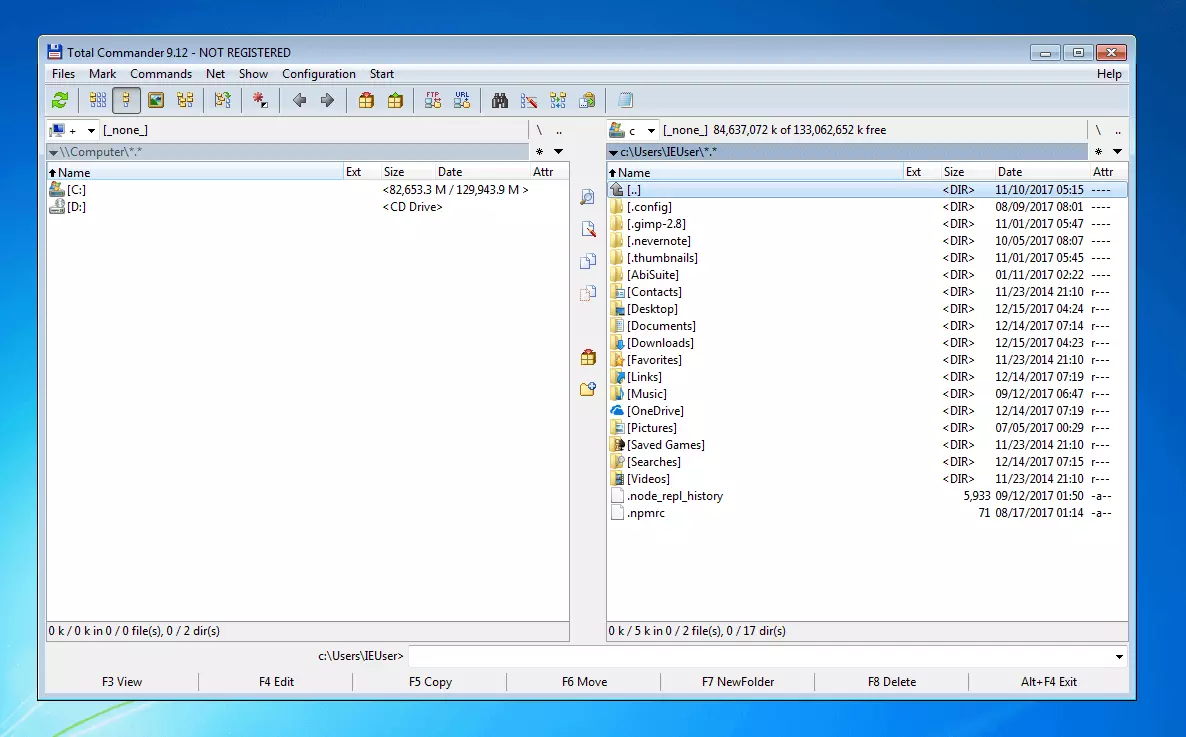The image size is (1186, 737).
Task: Open the Help menu
Action: click(x=1108, y=73)
